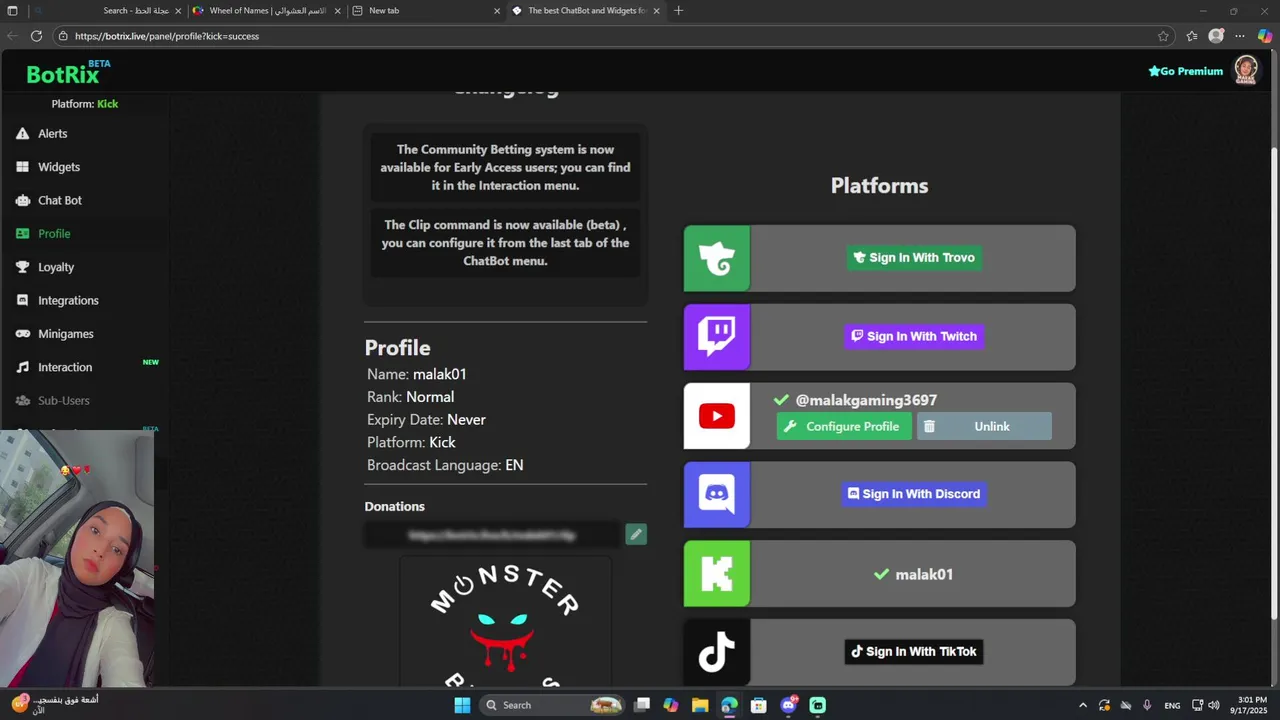Open Microsoft Store from the taskbar

[759, 705]
